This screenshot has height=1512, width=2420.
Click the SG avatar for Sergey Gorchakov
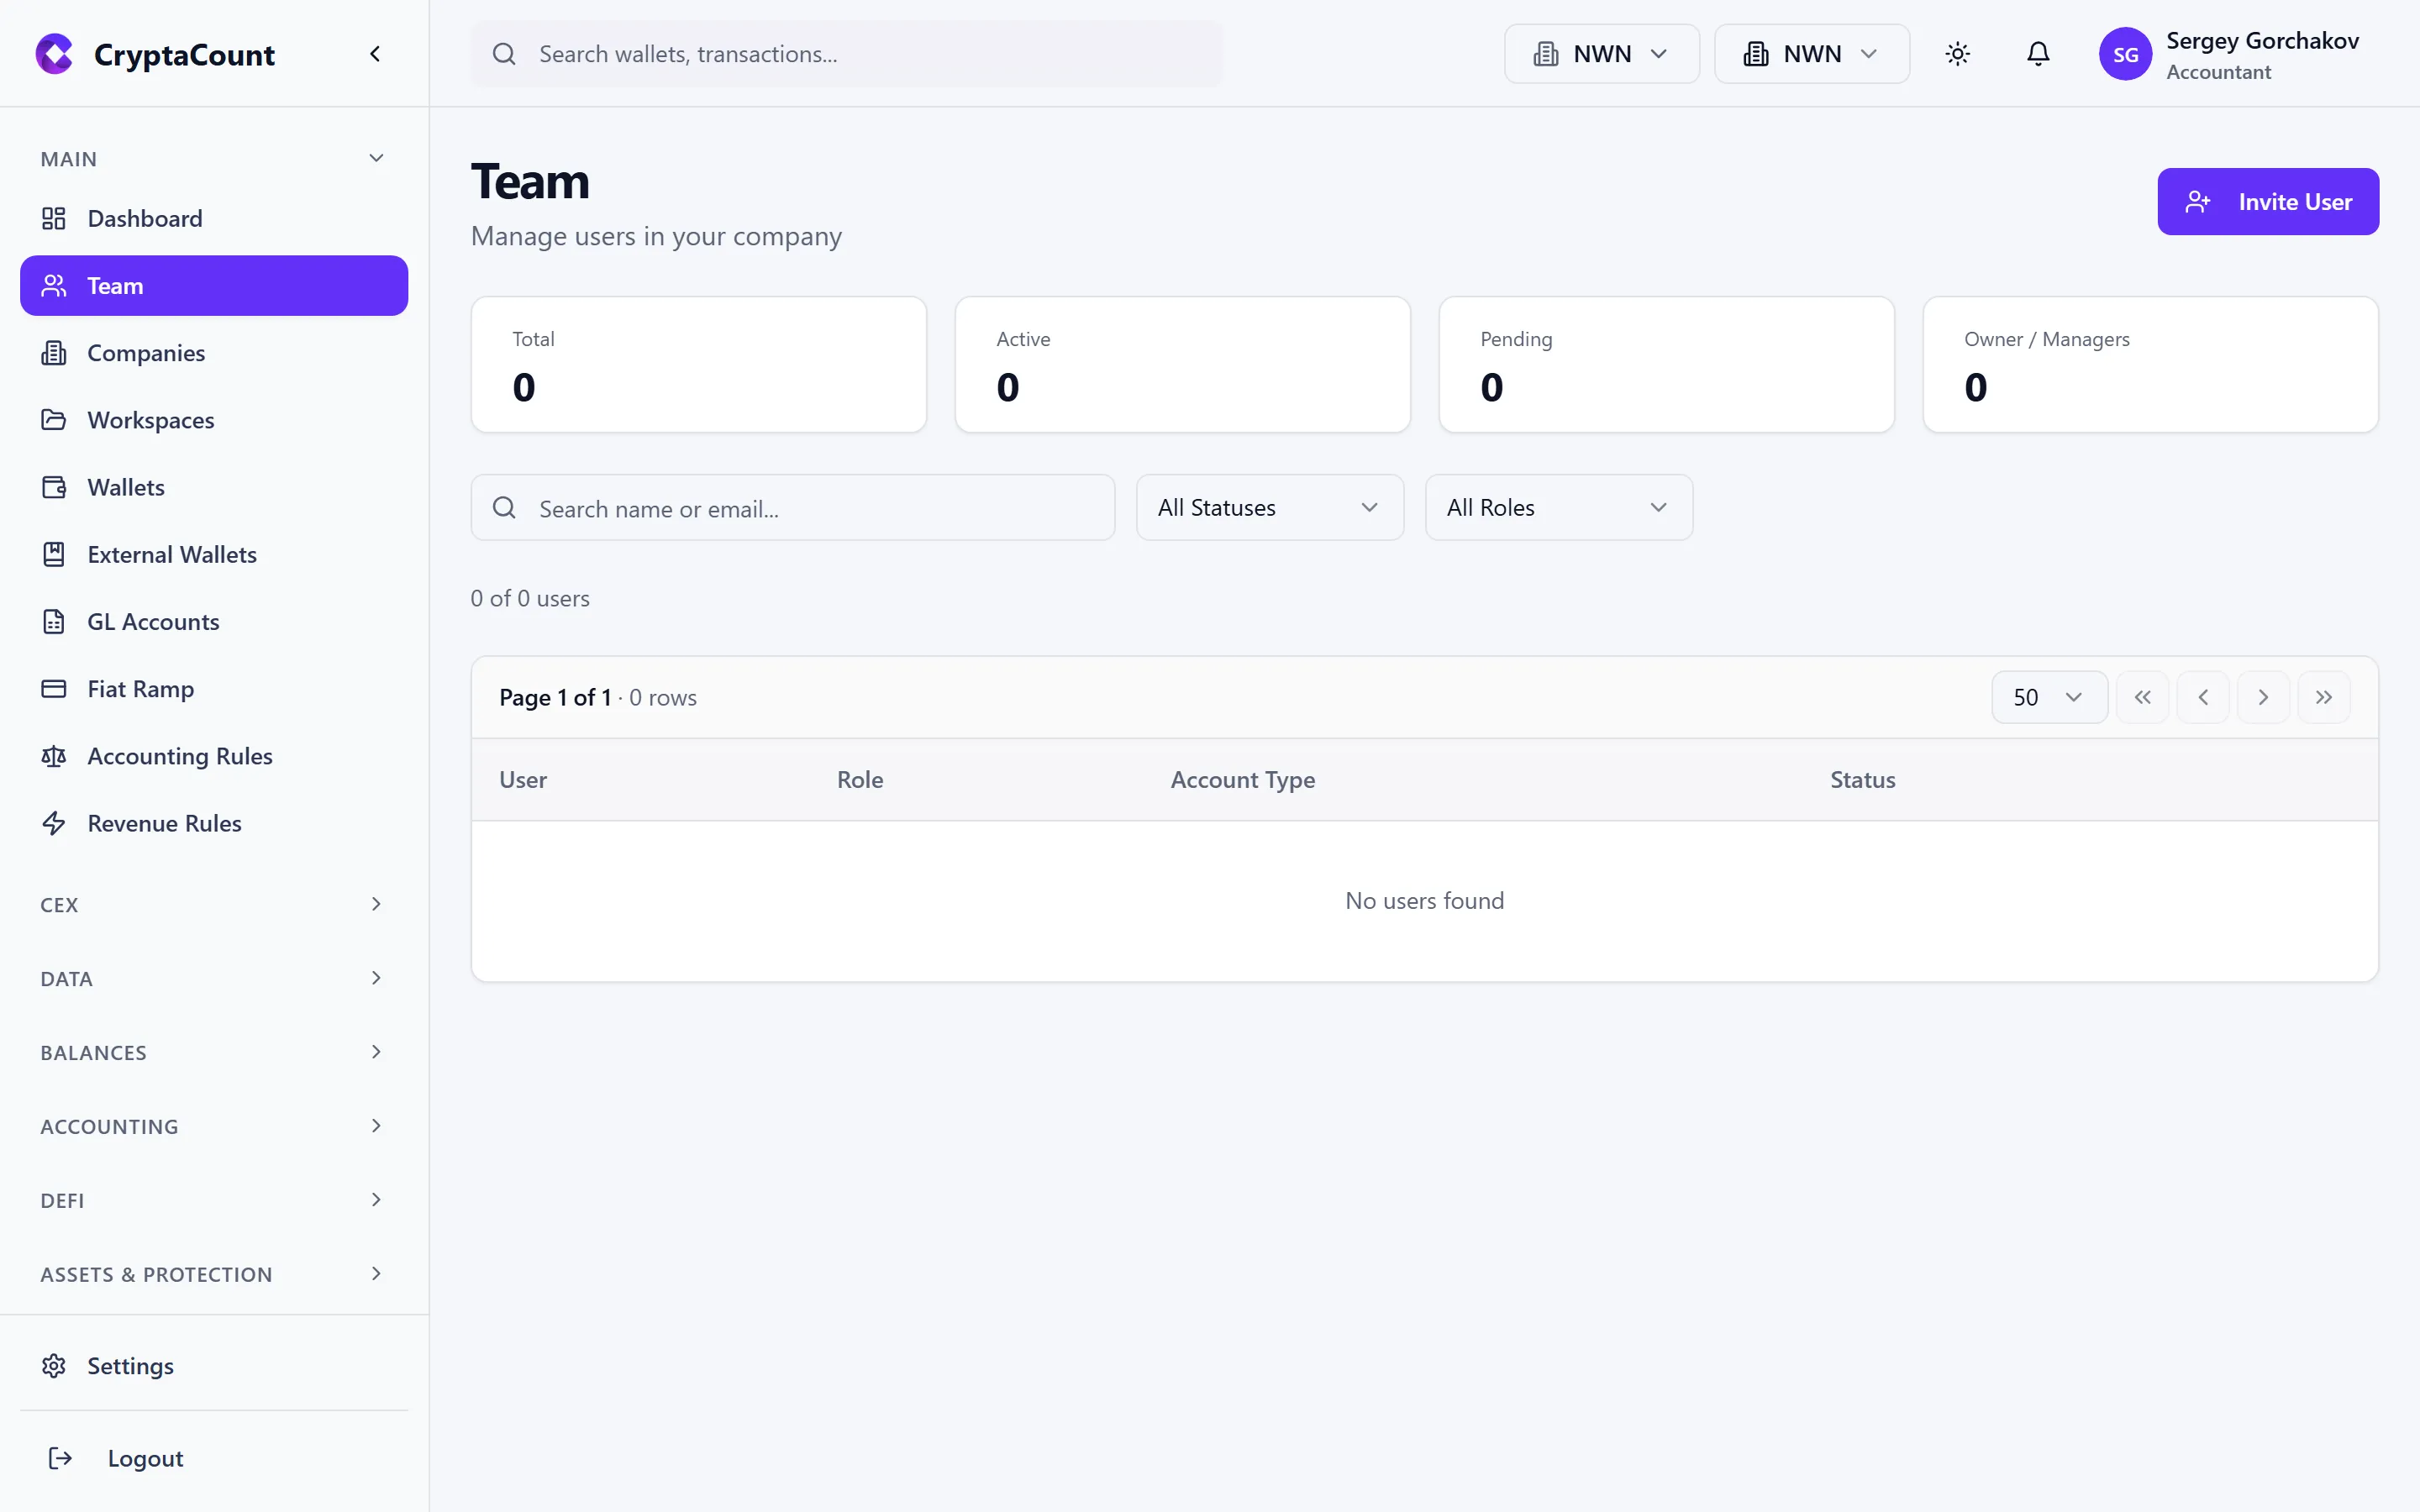coord(2127,54)
